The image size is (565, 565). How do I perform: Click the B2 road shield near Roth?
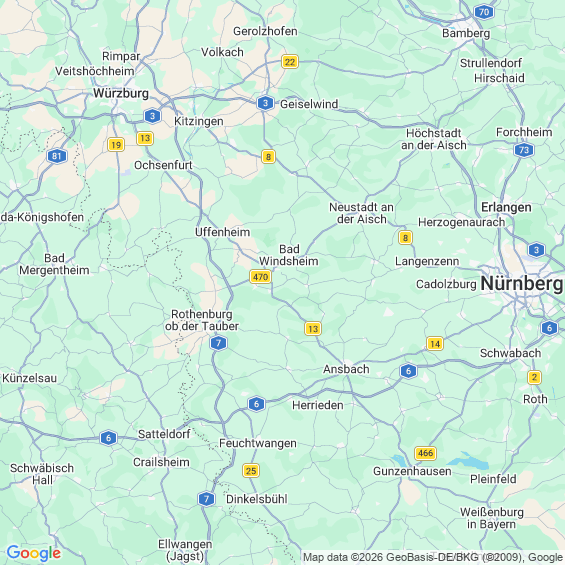534,377
